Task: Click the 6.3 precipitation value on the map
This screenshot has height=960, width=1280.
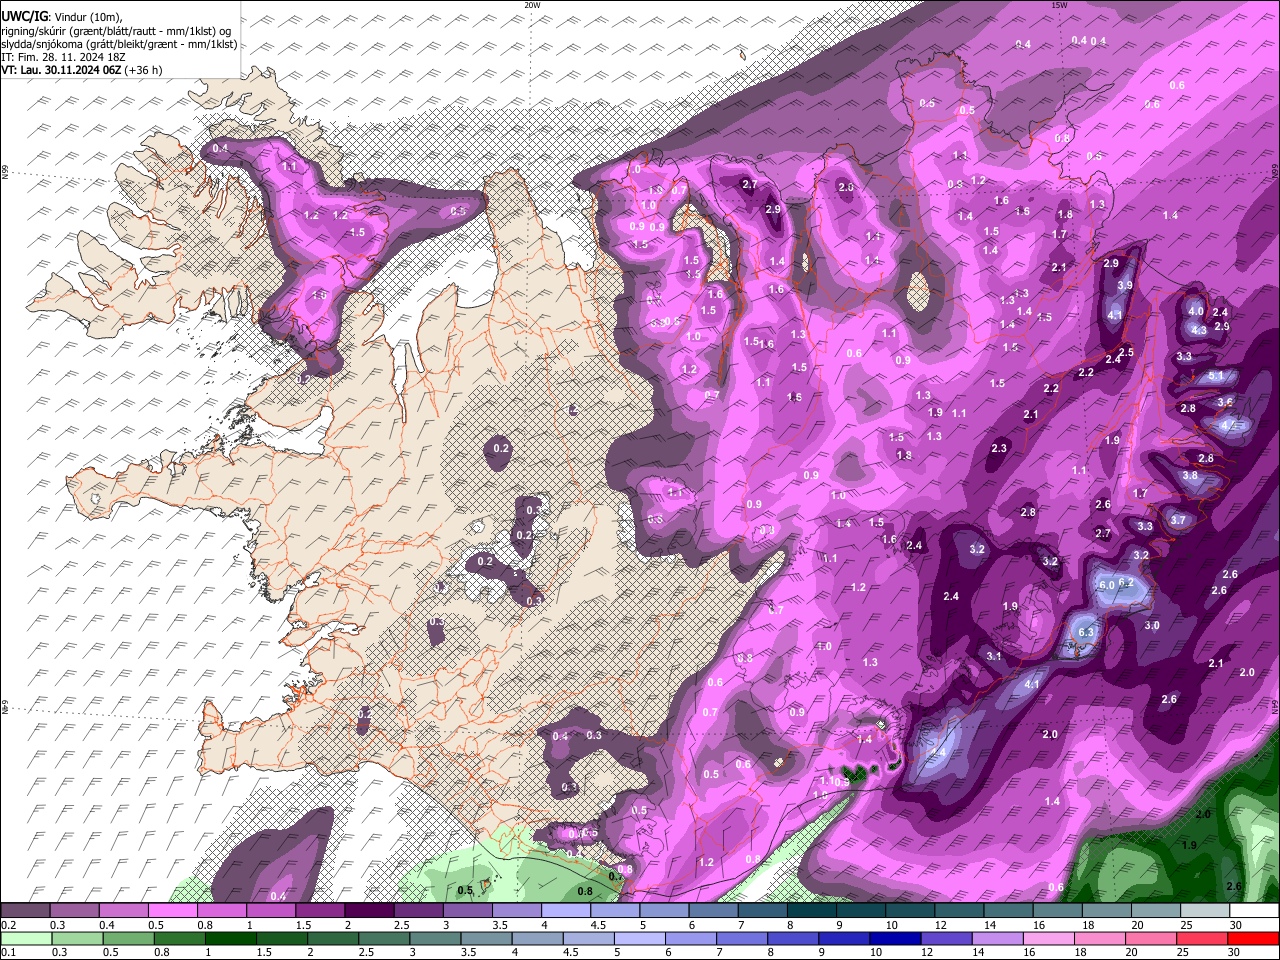Action: point(1087,632)
